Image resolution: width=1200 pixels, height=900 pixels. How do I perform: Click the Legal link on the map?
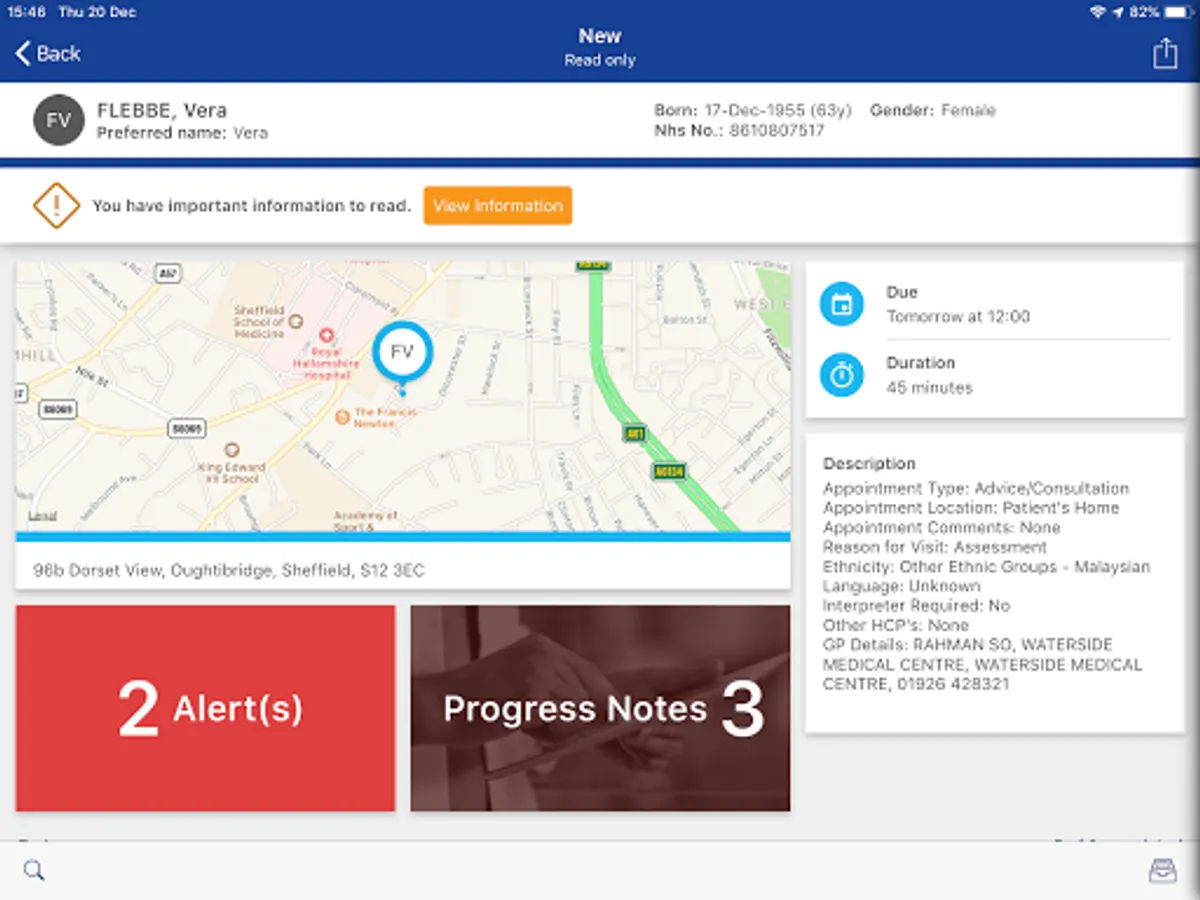[x=42, y=517]
